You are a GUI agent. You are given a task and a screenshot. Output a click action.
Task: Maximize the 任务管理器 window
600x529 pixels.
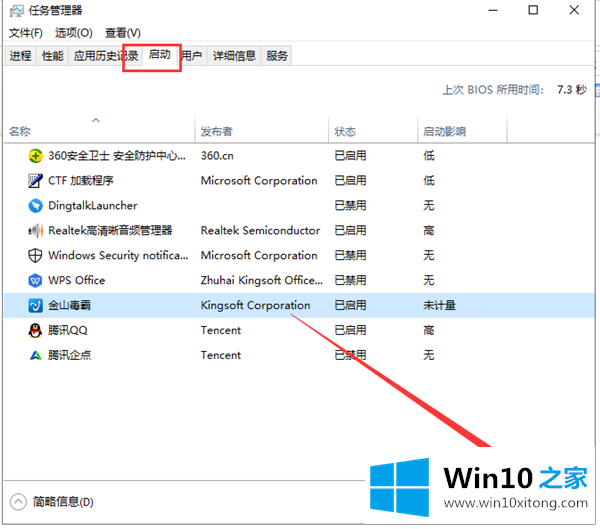coord(533,10)
